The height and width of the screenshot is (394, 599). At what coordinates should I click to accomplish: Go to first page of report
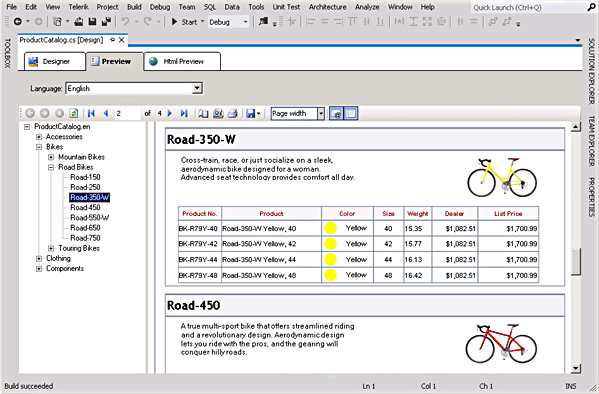point(91,113)
